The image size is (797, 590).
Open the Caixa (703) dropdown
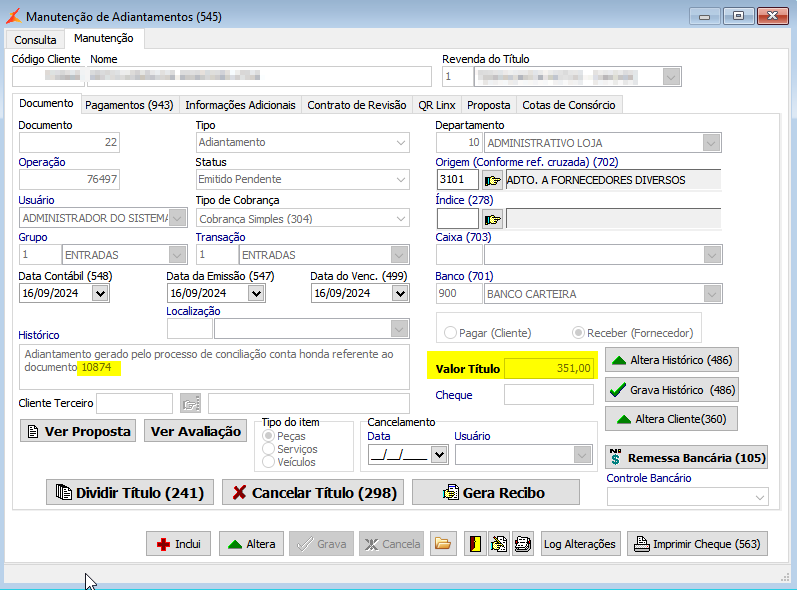tap(711, 256)
